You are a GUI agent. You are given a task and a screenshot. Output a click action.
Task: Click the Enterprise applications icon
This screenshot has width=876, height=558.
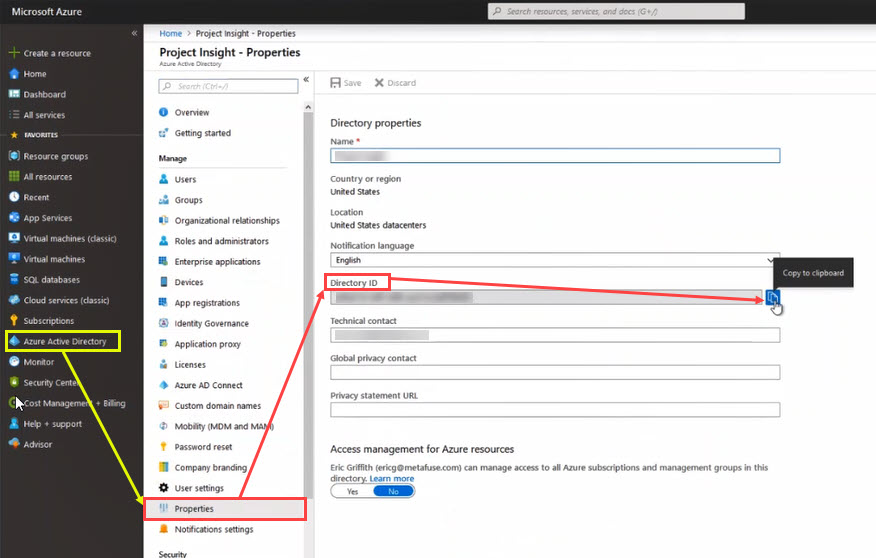pyautogui.click(x=163, y=261)
